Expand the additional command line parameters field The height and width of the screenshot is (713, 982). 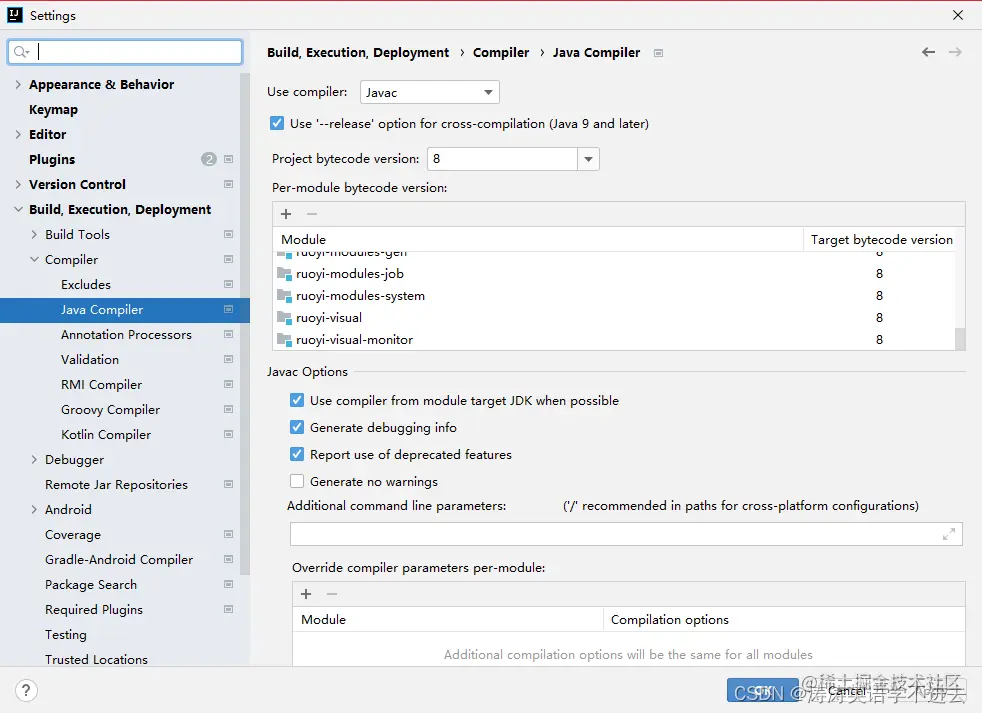[x=949, y=534]
